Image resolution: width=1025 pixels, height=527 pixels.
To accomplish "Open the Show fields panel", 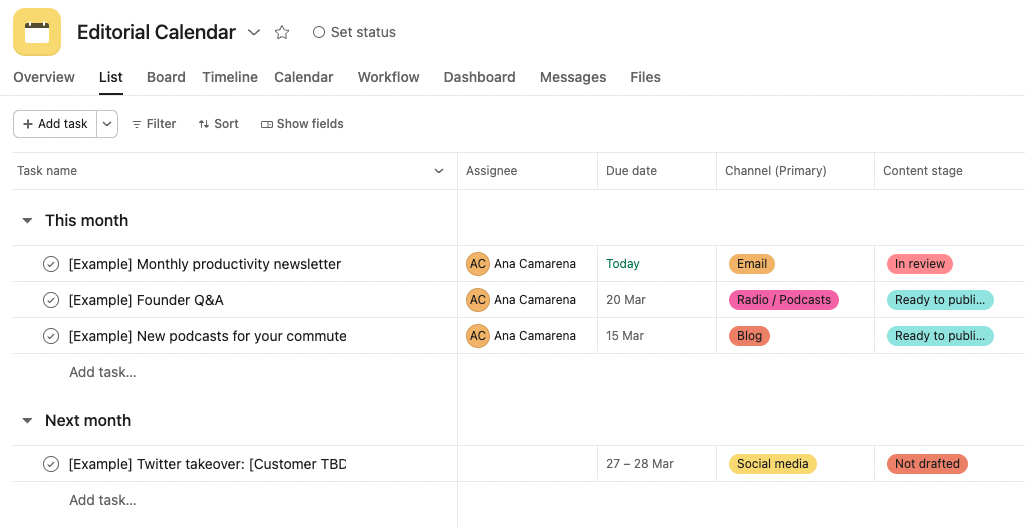I will [302, 124].
